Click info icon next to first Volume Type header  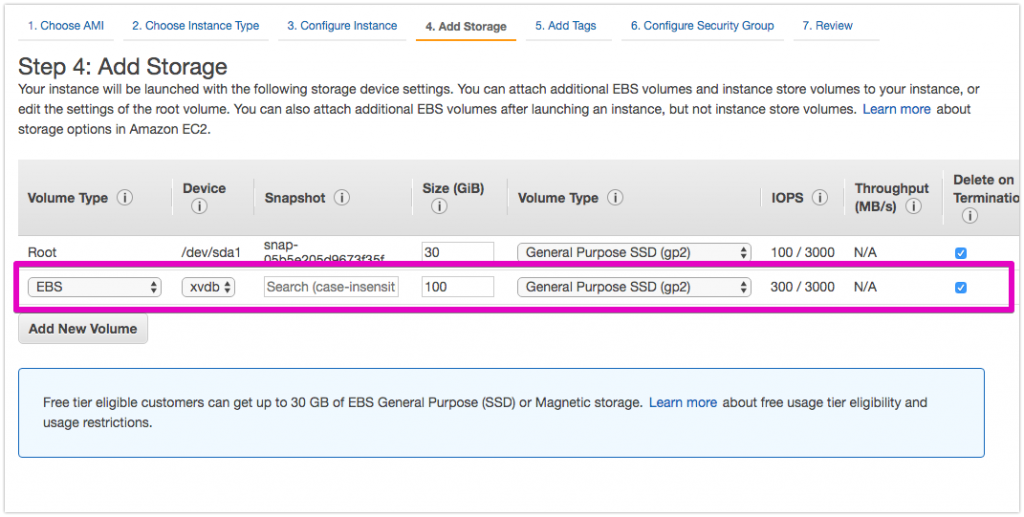point(125,198)
